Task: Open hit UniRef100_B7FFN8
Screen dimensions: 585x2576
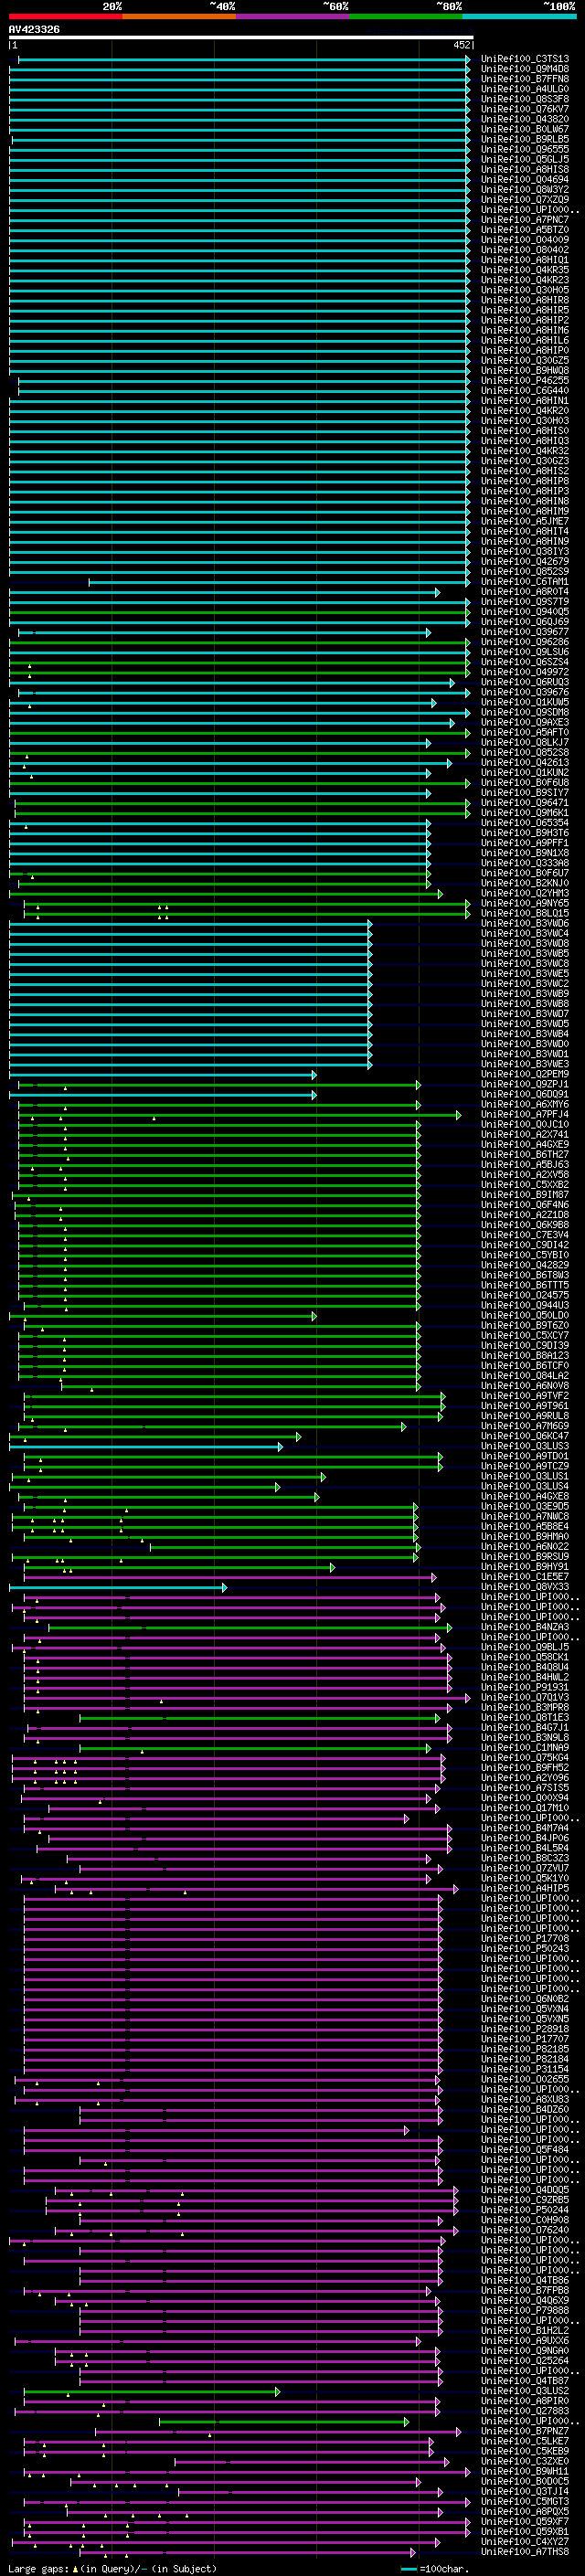Action: (x=525, y=79)
